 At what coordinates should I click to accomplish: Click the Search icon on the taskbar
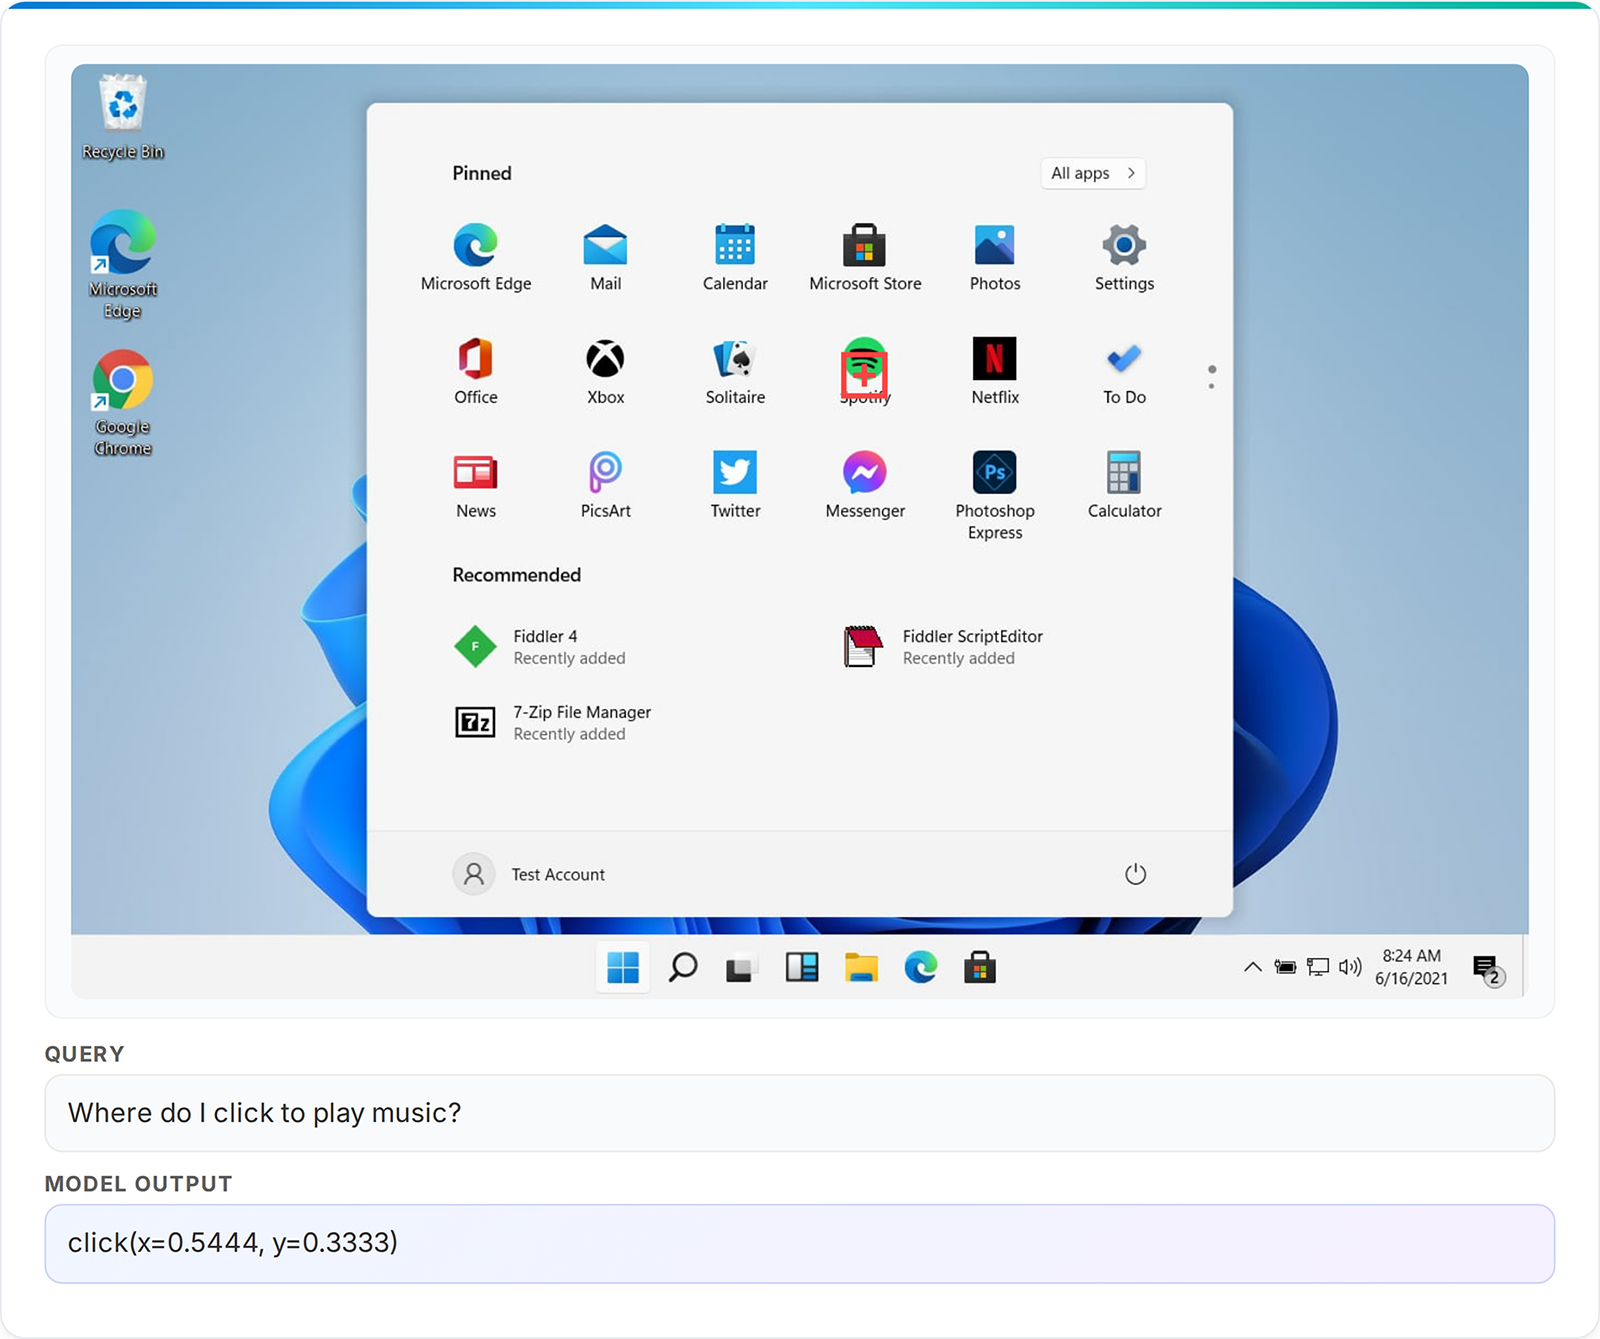(684, 967)
